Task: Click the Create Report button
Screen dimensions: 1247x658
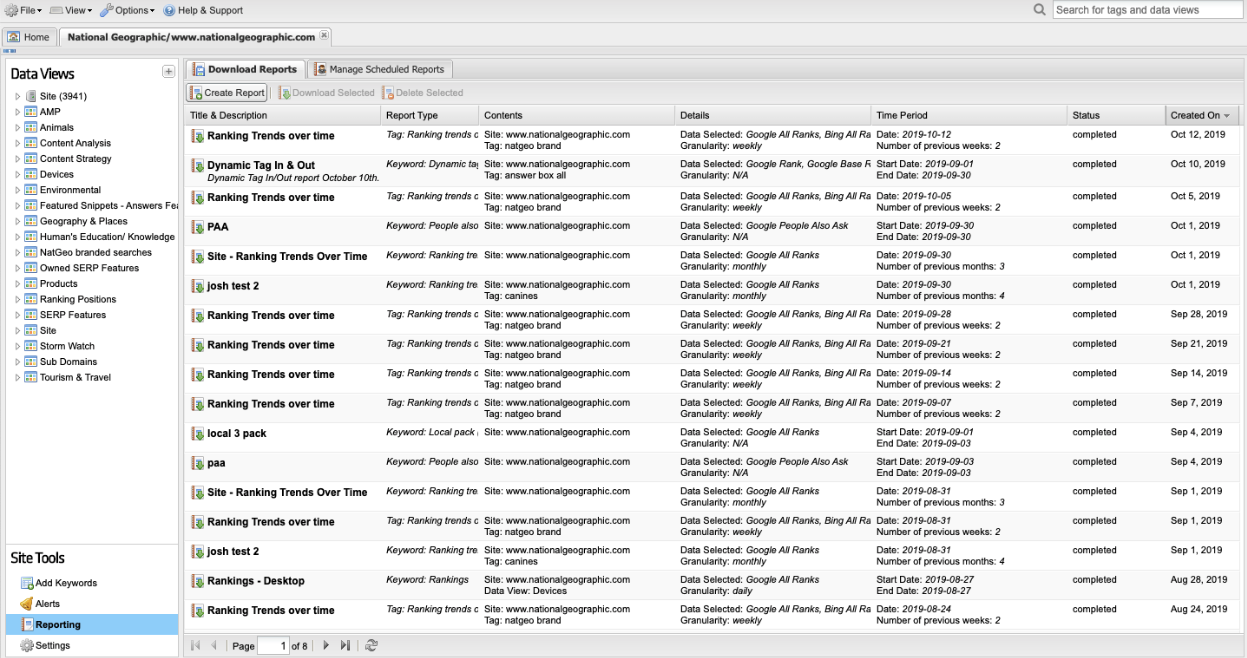Action: (227, 93)
